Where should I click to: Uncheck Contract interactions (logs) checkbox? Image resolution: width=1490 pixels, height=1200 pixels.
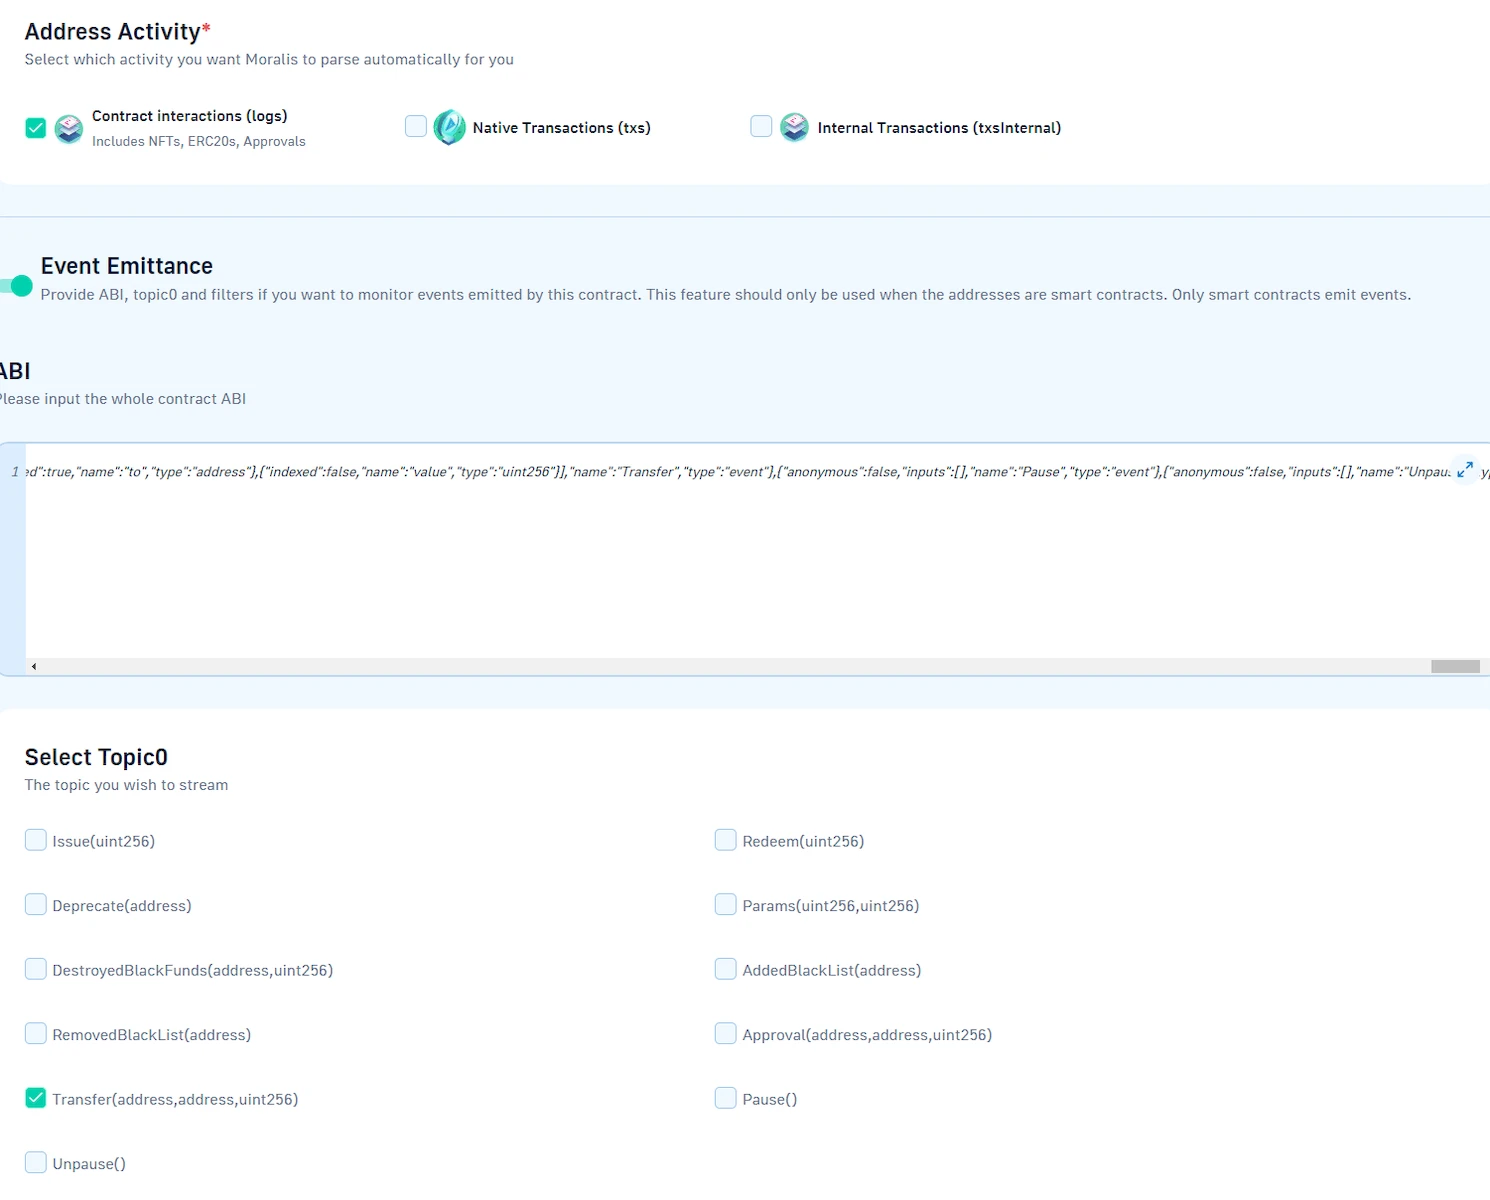tap(36, 128)
